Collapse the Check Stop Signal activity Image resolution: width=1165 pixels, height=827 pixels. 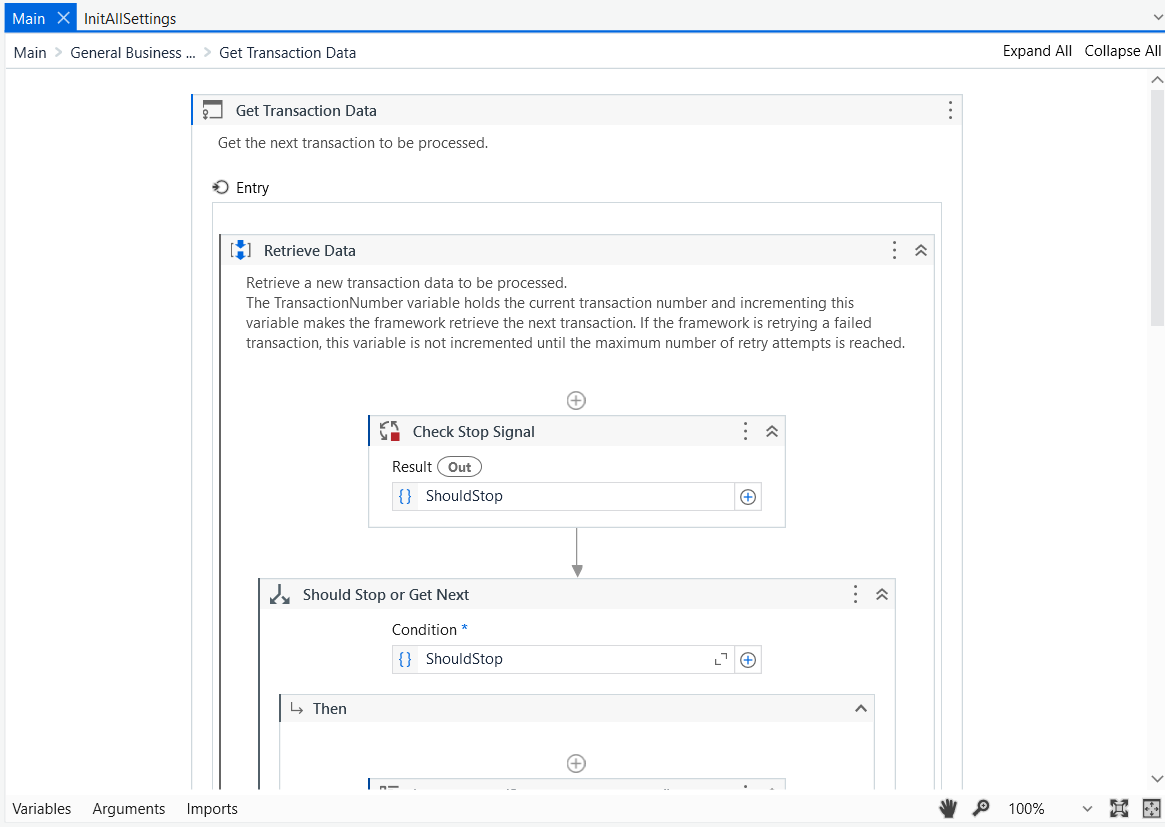pos(772,431)
